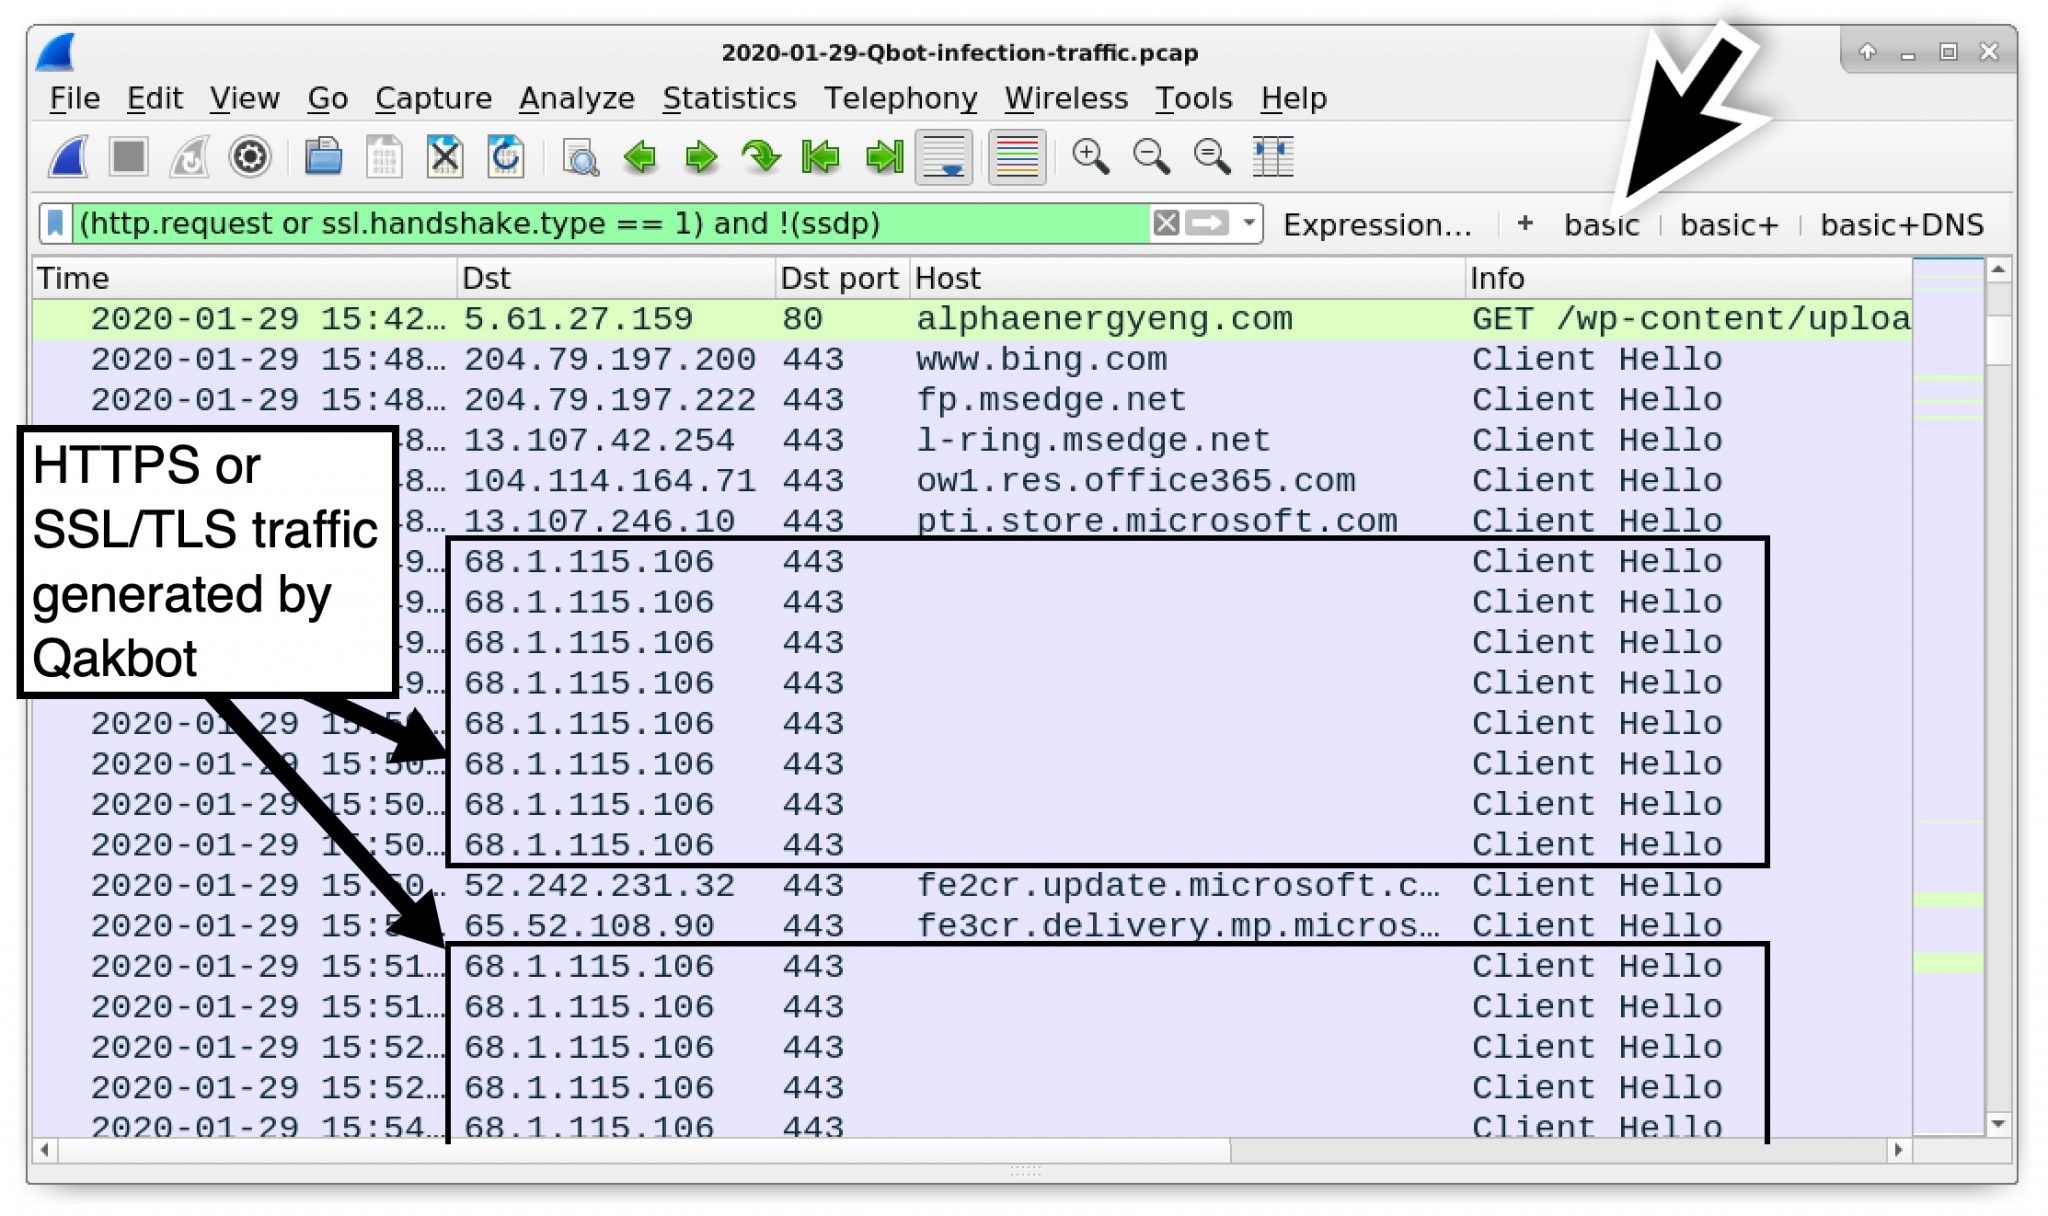Reload this capture file
The width and height of the screenshot is (2048, 1216).
coord(506,157)
